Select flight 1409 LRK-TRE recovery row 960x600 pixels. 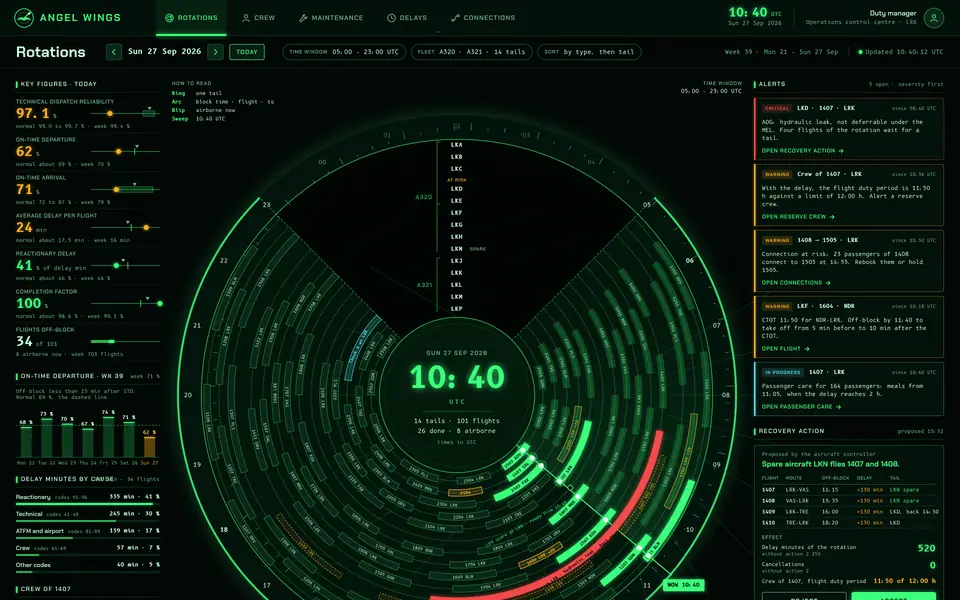coord(849,512)
